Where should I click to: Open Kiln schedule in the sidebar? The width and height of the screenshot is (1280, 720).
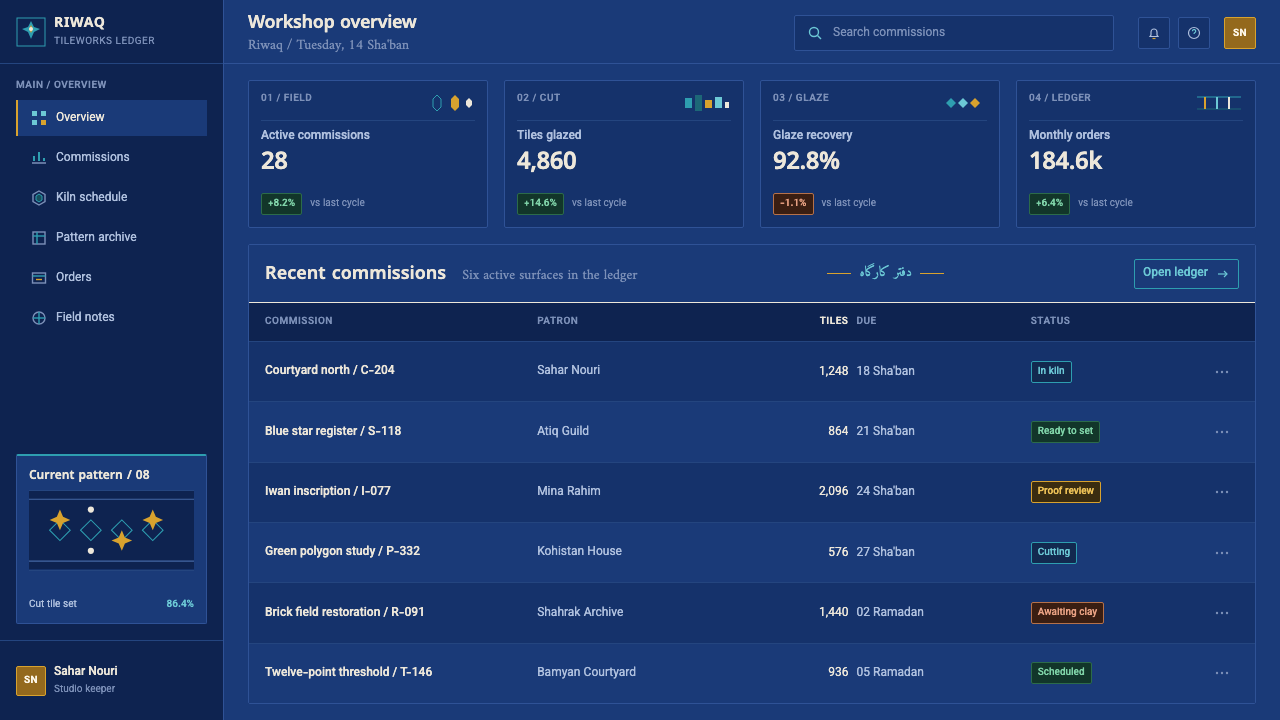click(112, 198)
